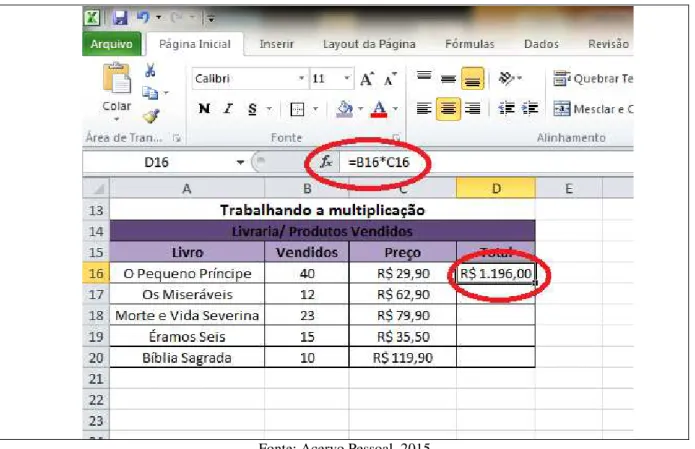Open the undo history dropdown arrow
The height and width of the screenshot is (449, 695).
158,18
